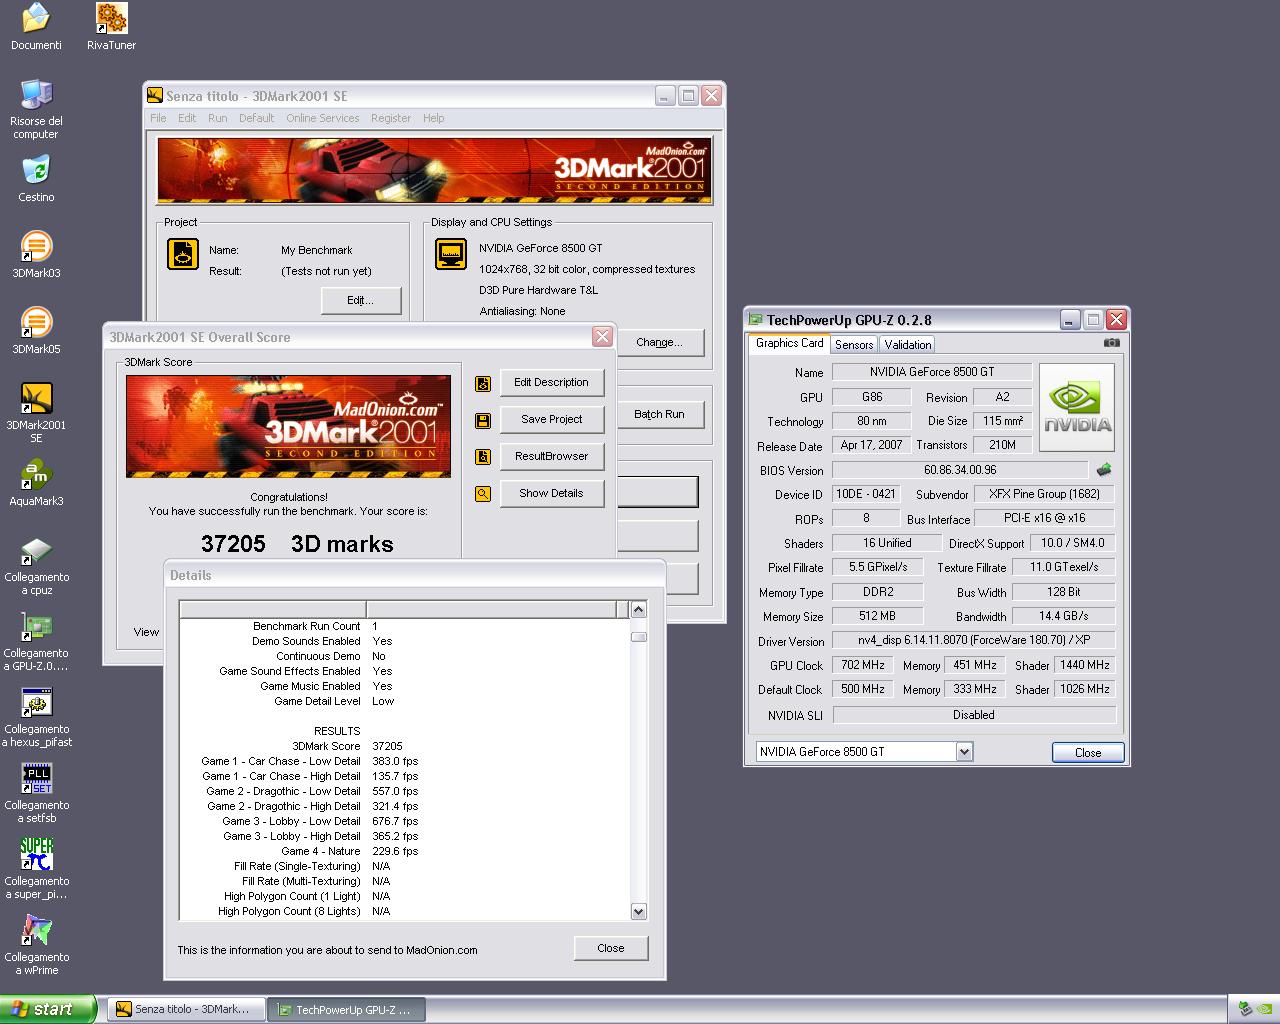This screenshot has height=1024, width=1280.
Task: Launch the AquaMark3 desktop shortcut
Action: 36,481
